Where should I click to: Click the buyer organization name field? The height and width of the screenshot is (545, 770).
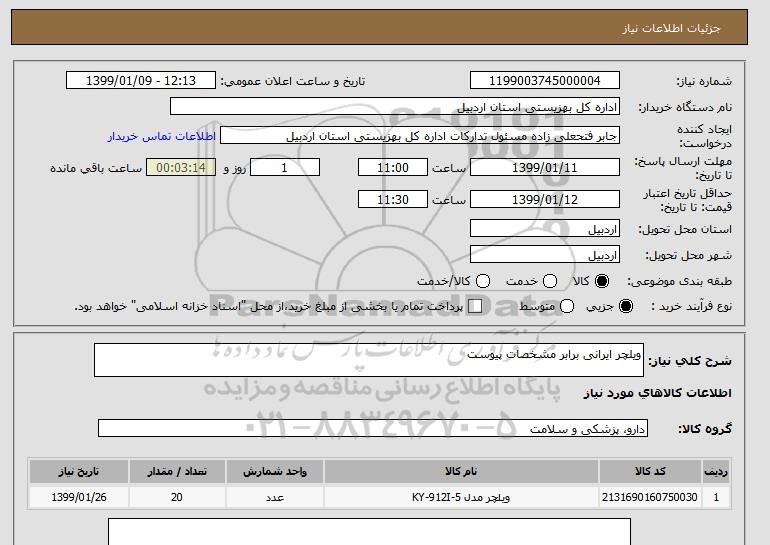(x=395, y=107)
